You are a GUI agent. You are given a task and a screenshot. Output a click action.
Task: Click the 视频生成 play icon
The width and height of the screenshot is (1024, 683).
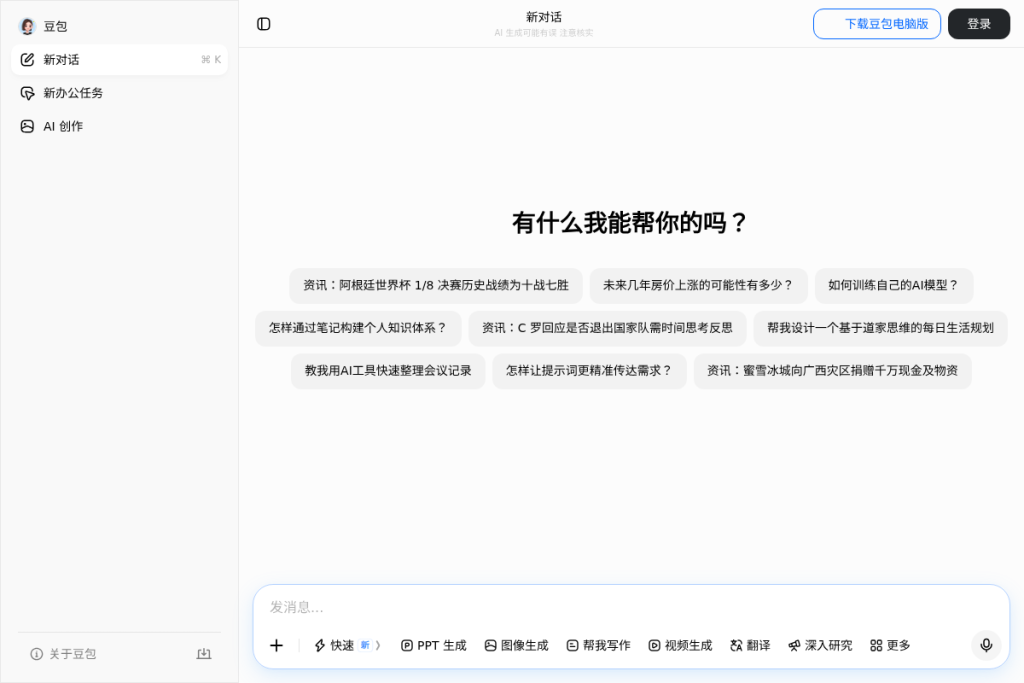[654, 645]
